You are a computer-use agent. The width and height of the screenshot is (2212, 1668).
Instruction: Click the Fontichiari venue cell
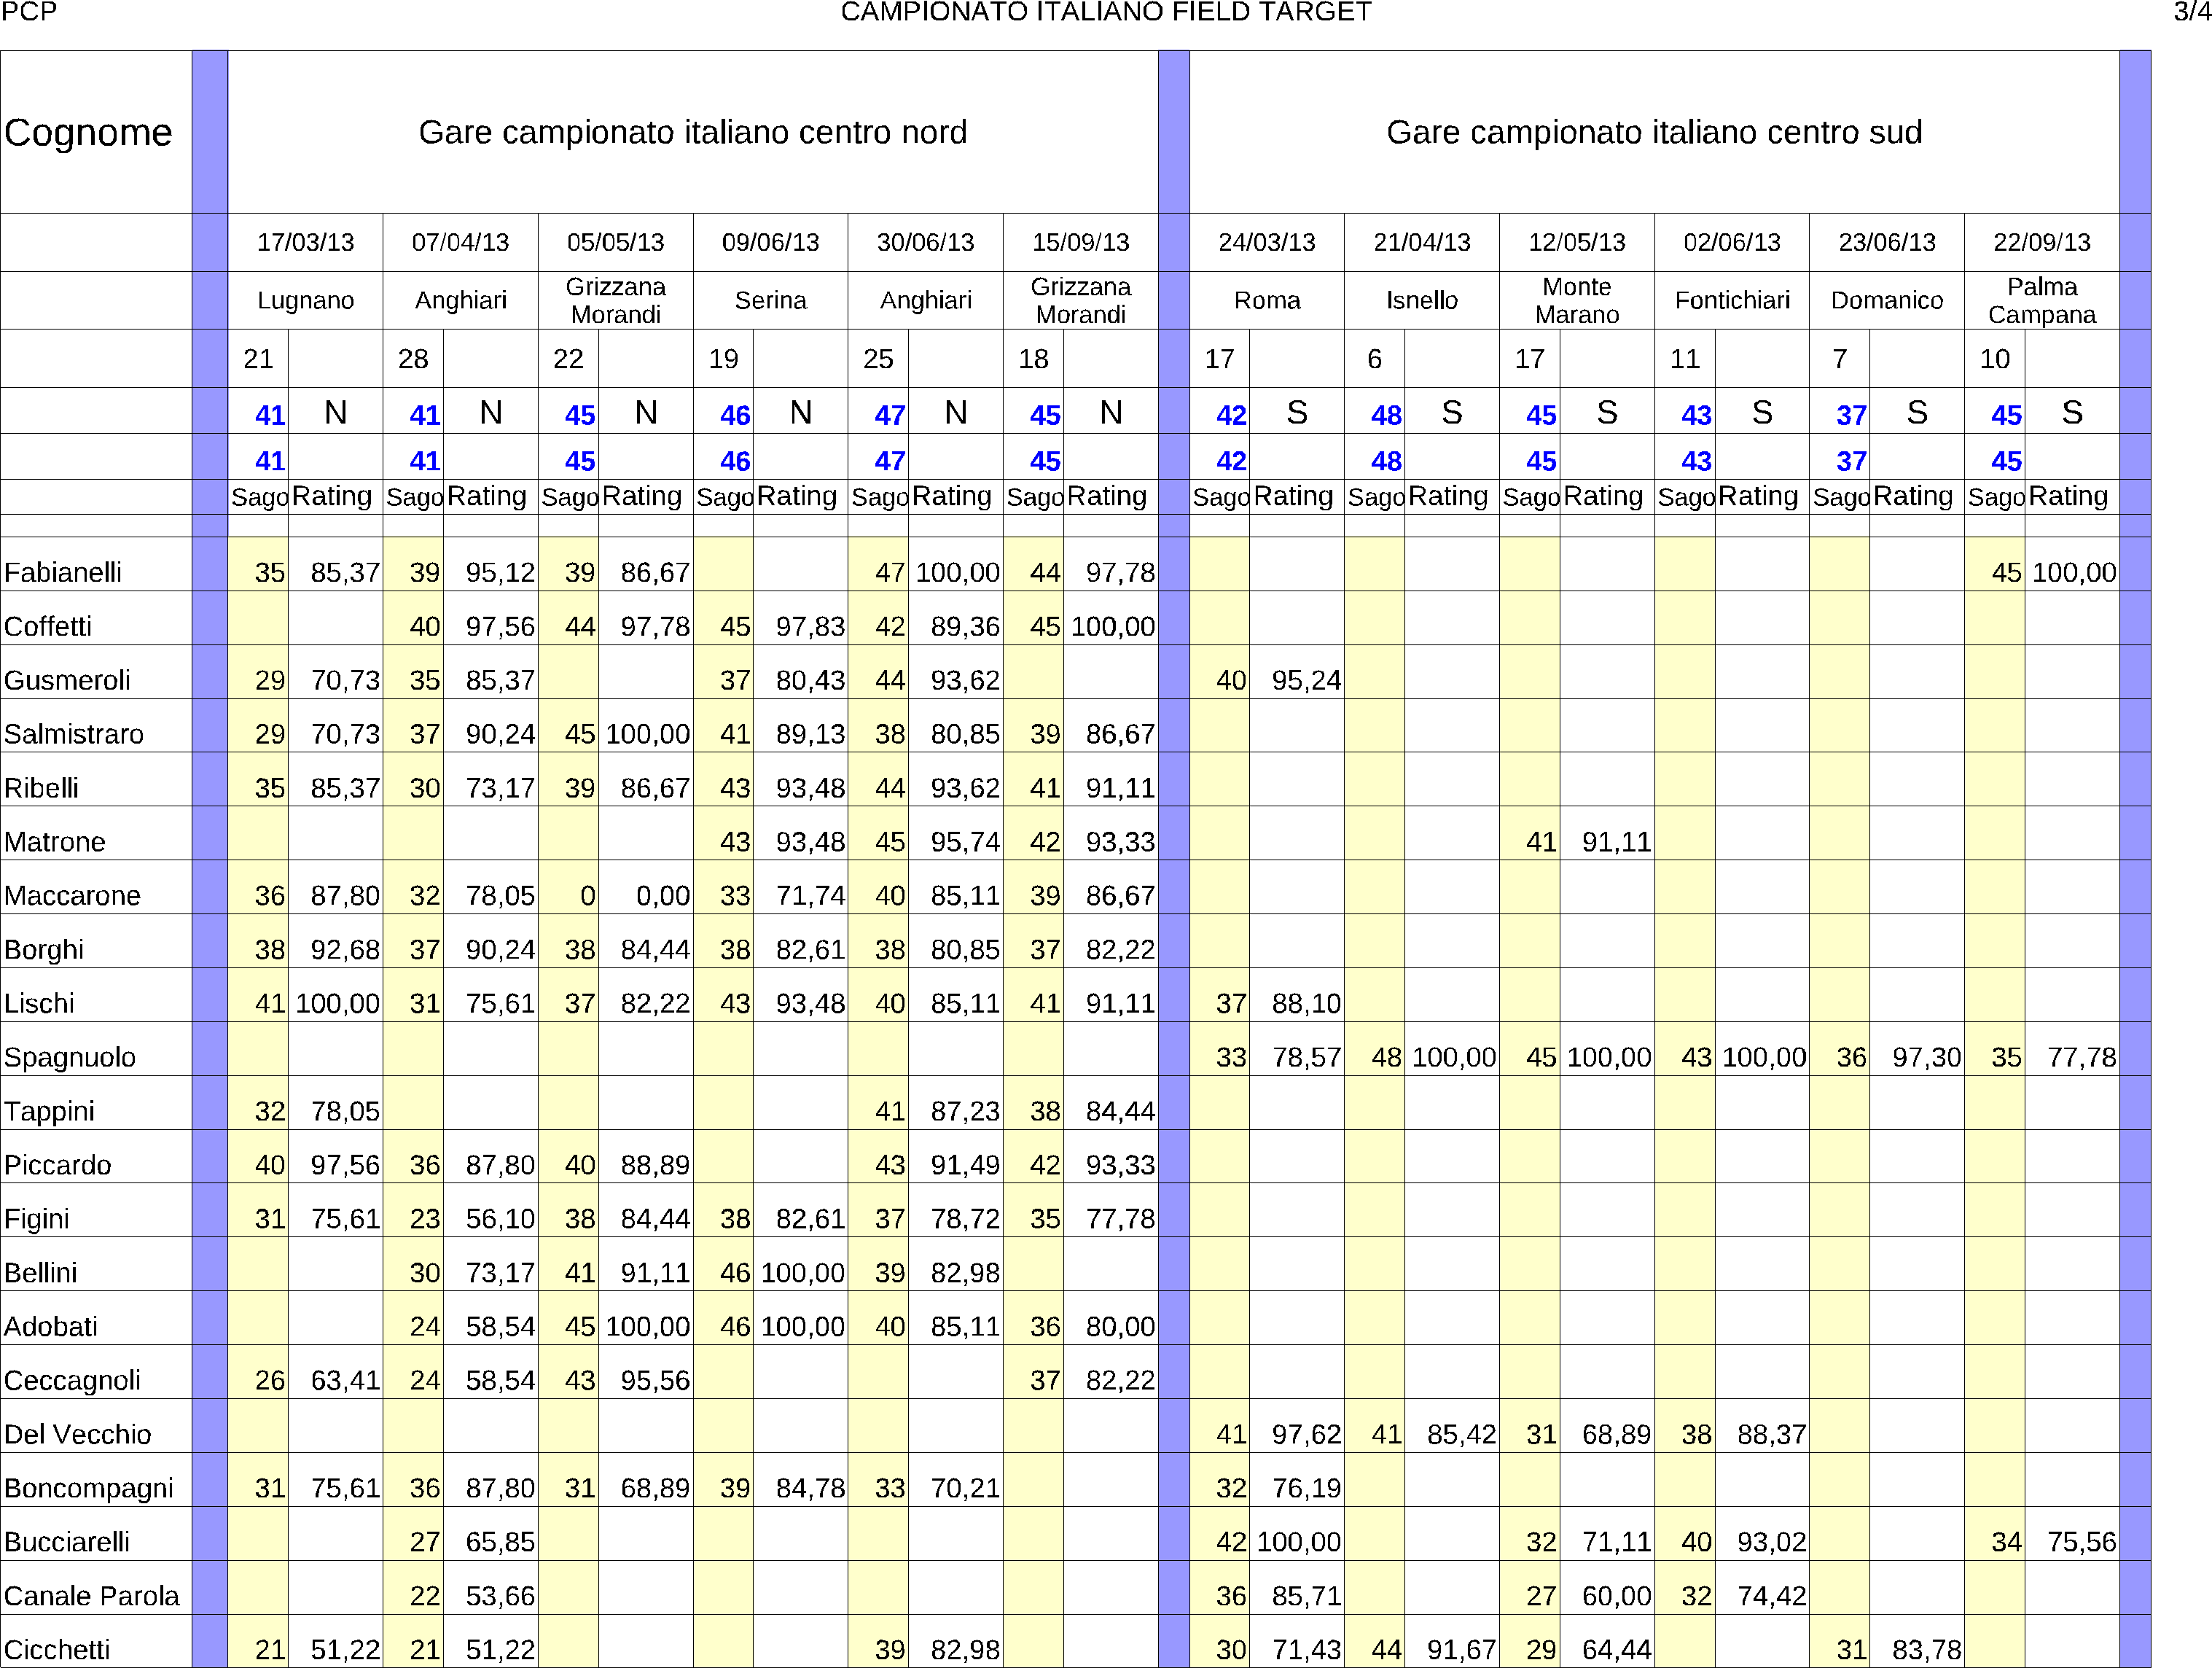(x=1731, y=300)
